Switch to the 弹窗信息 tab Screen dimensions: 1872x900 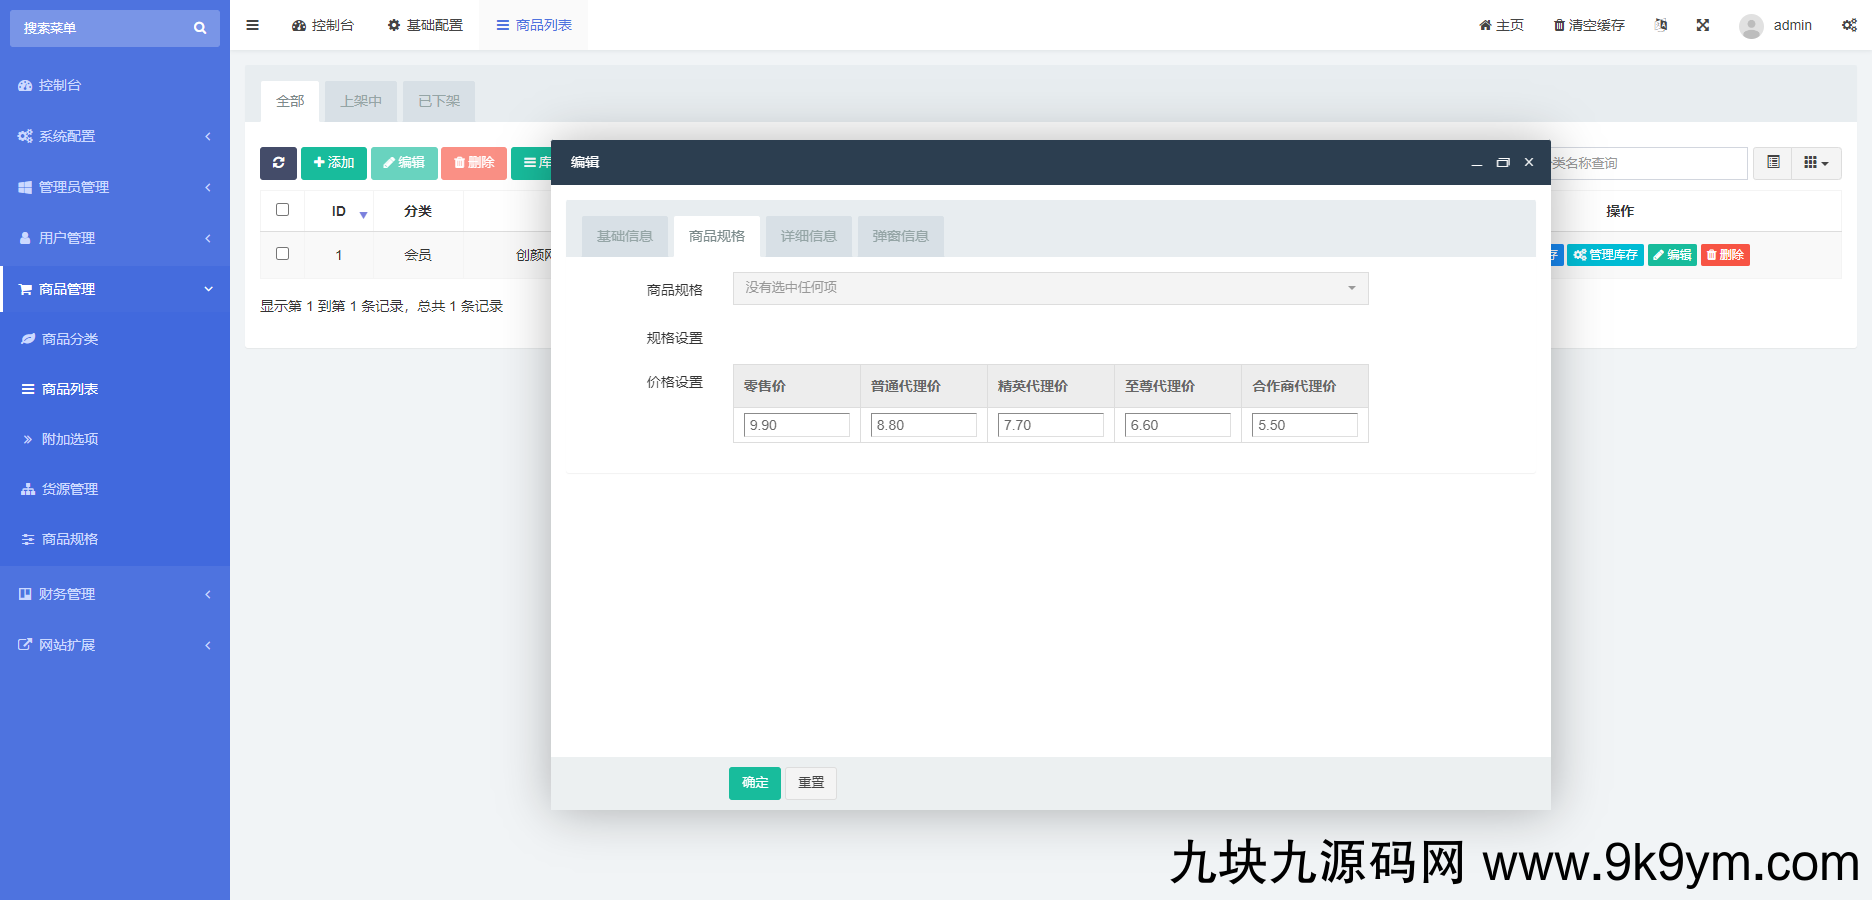tap(899, 236)
